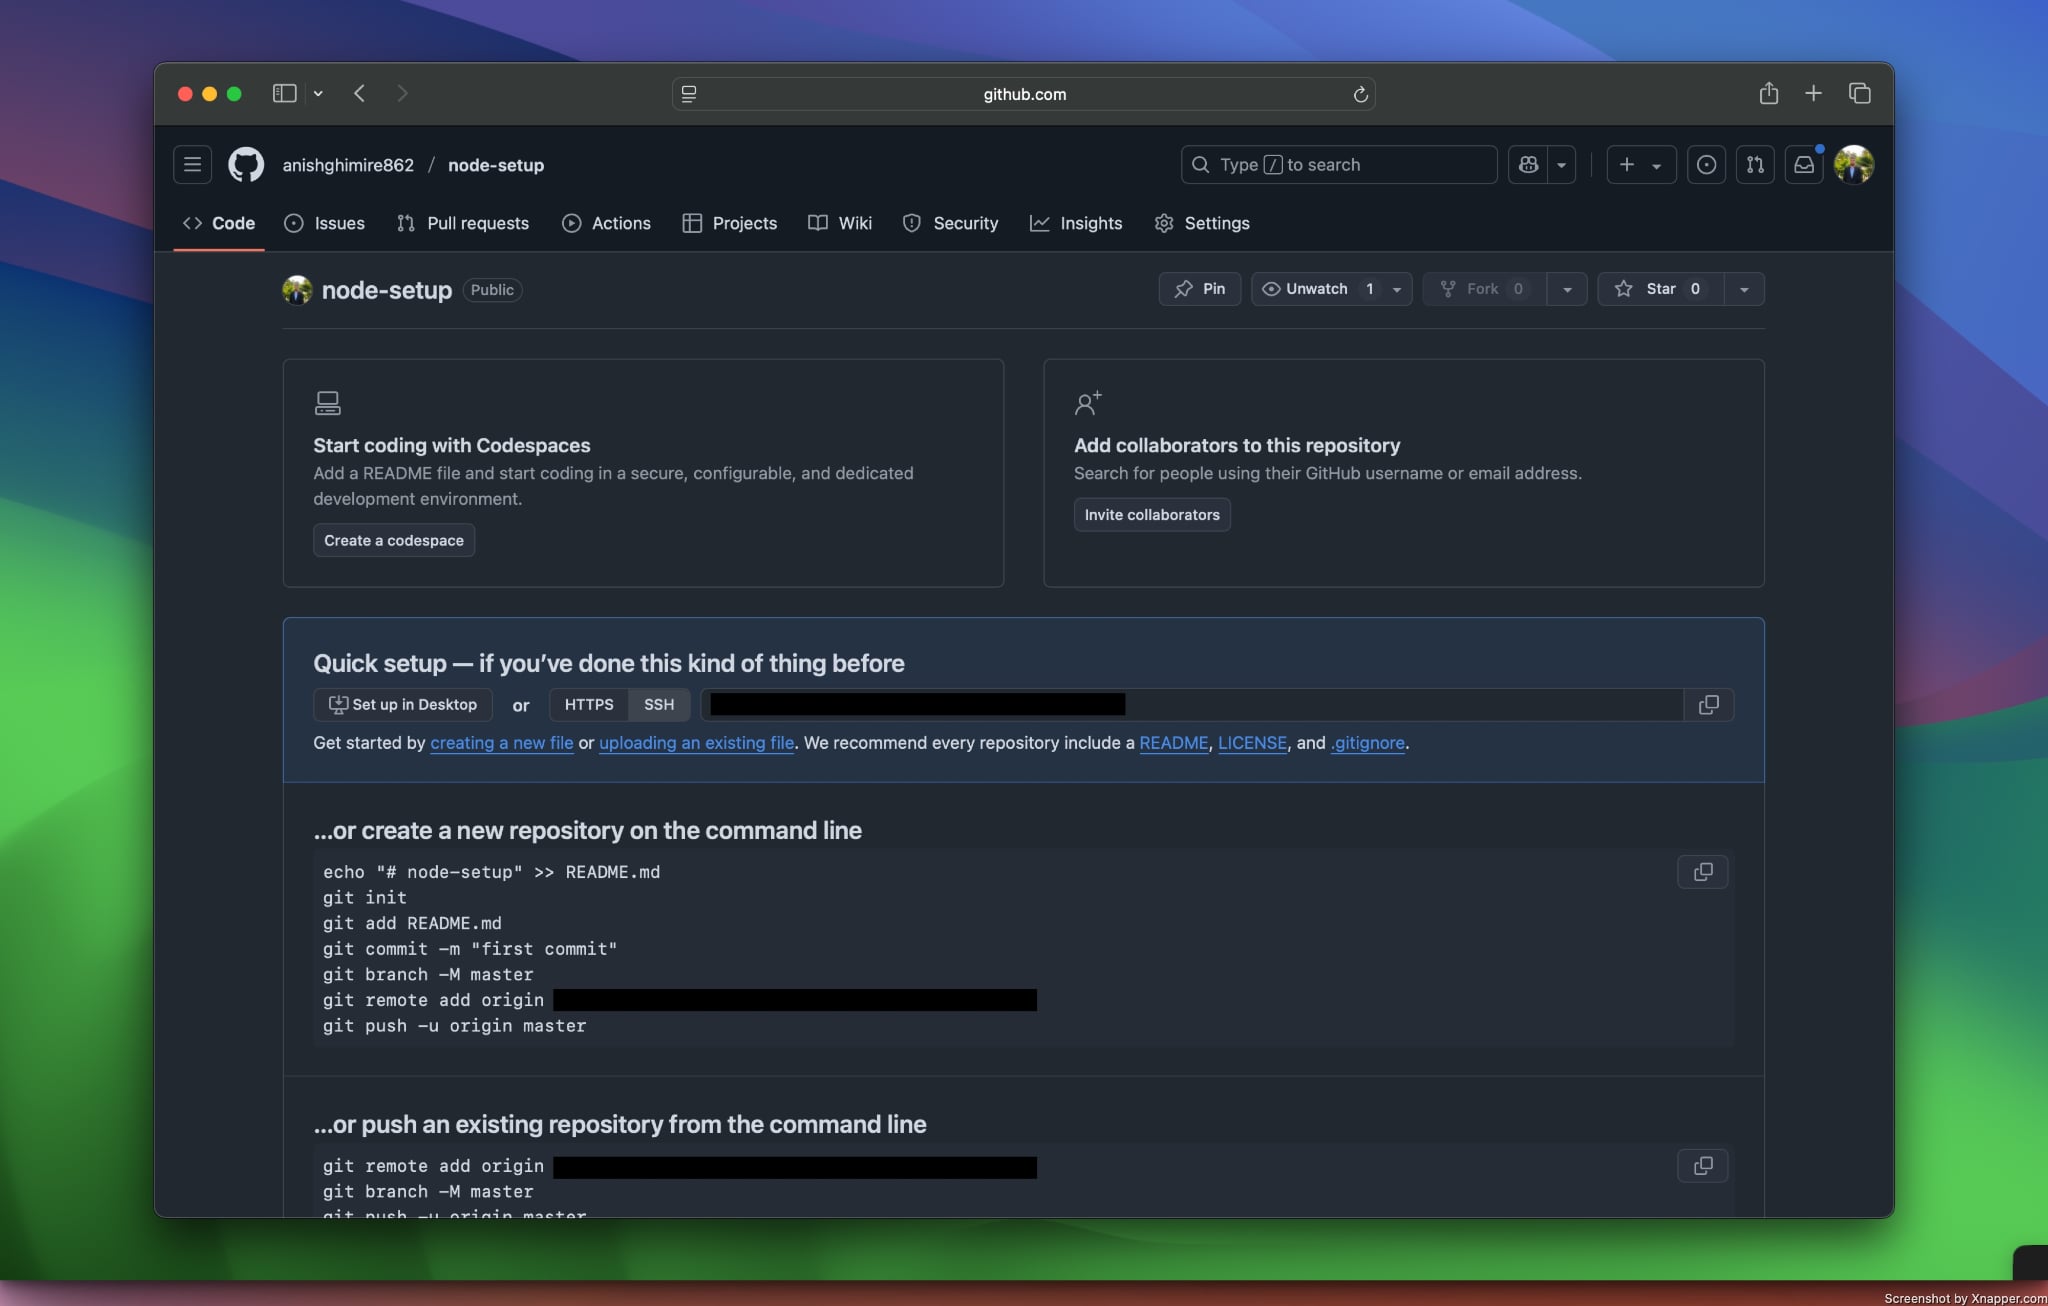
Task: Open the notifications inbox icon
Action: click(x=1803, y=164)
